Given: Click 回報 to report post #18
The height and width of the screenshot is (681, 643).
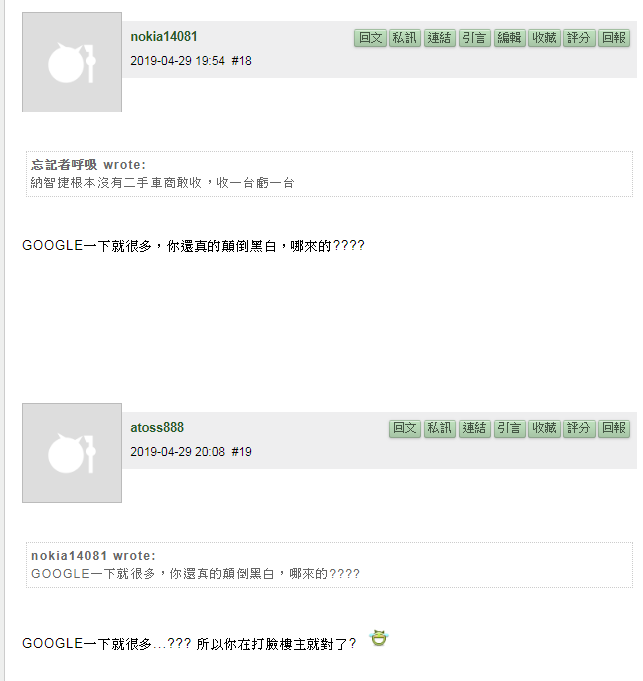Looking at the screenshot, I should point(613,38).
